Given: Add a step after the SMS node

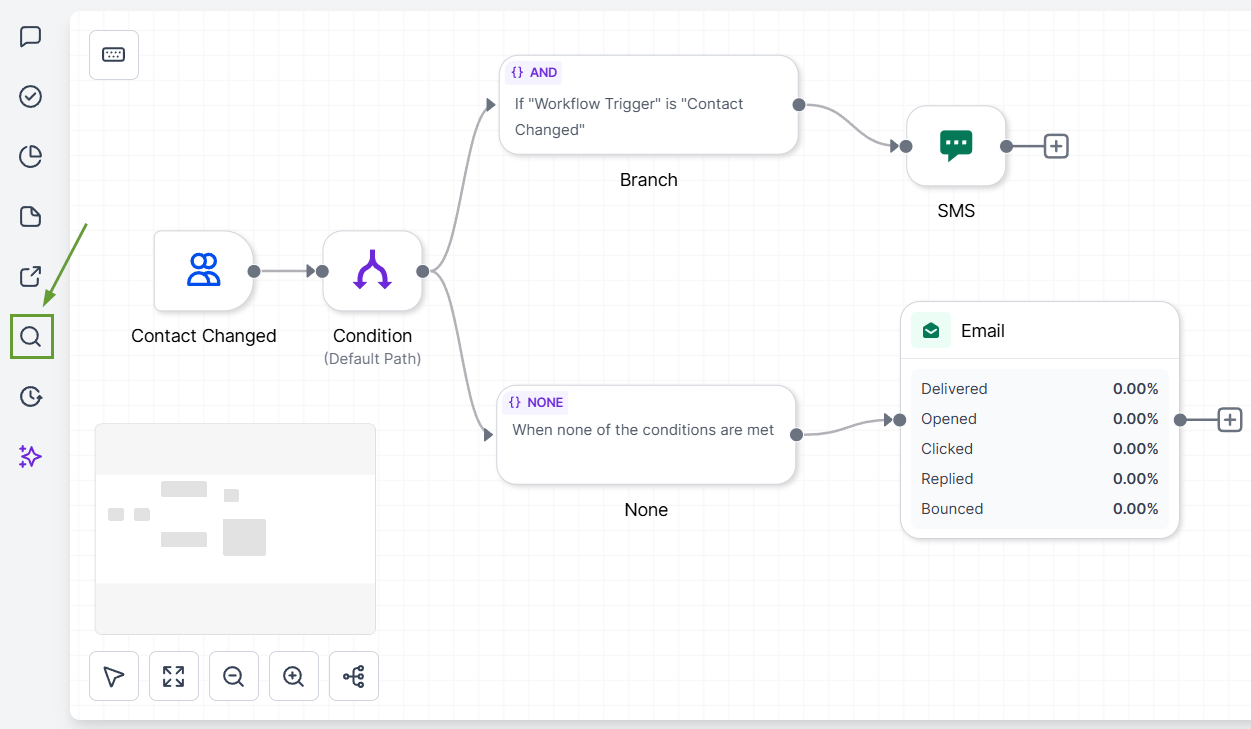Looking at the screenshot, I should point(1057,146).
